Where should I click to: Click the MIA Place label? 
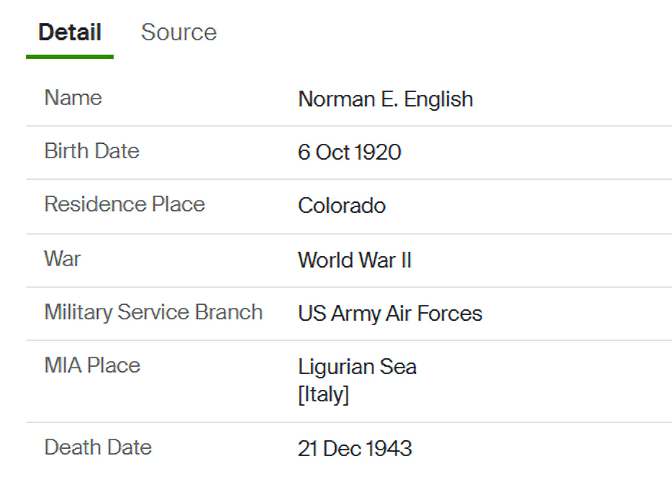[92, 365]
